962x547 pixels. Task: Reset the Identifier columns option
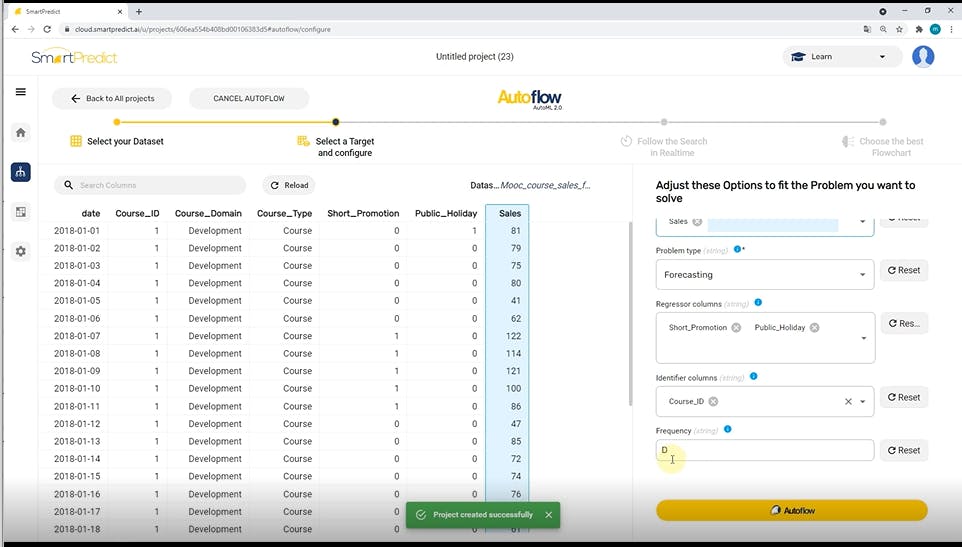coord(904,397)
